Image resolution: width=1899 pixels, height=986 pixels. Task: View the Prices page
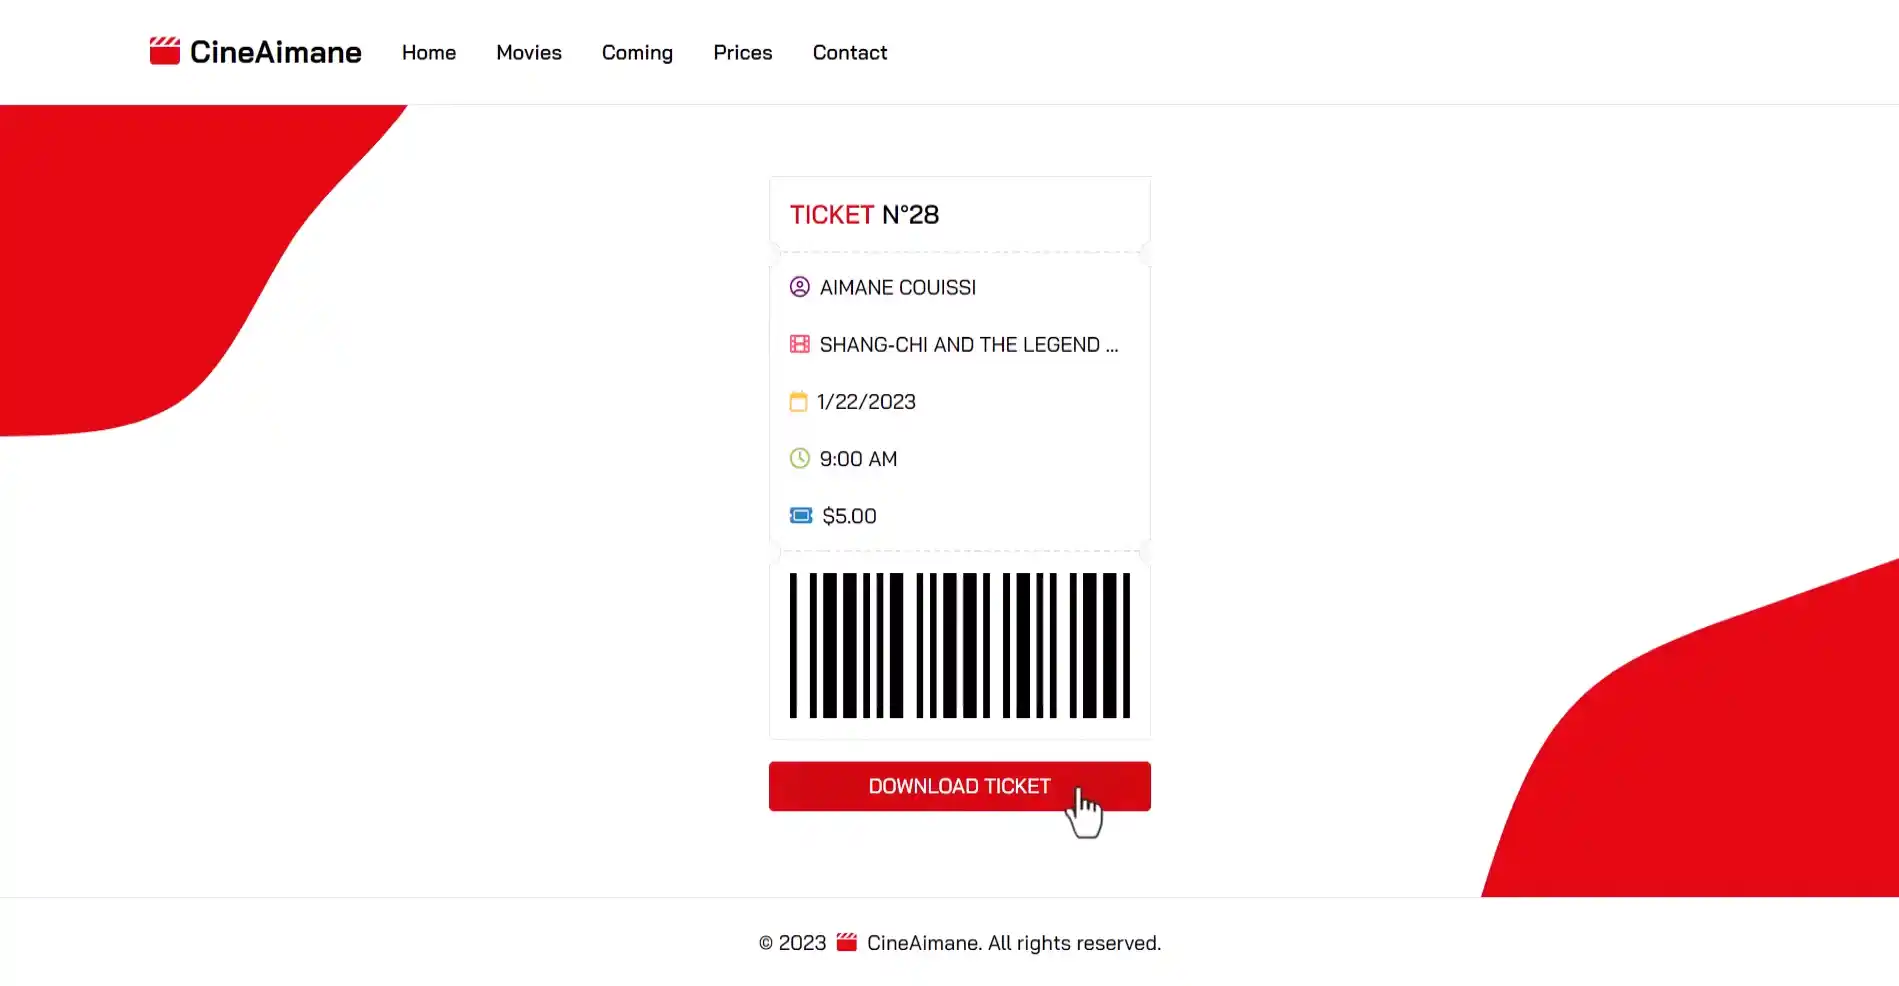pos(743,52)
